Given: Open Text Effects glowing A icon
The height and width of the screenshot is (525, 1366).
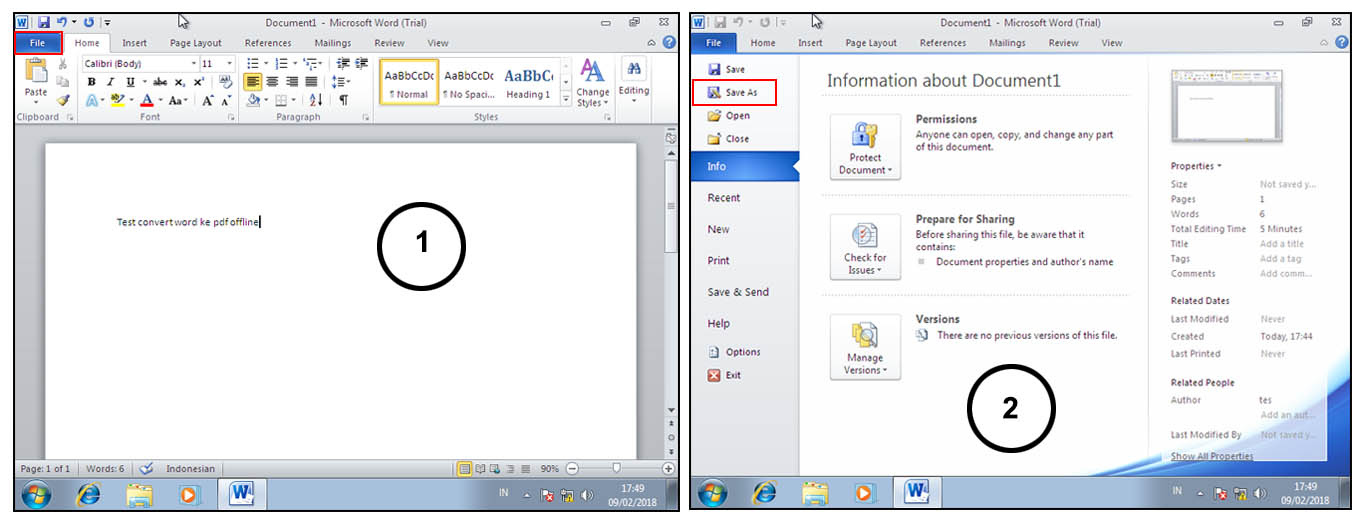Looking at the screenshot, I should (92, 100).
